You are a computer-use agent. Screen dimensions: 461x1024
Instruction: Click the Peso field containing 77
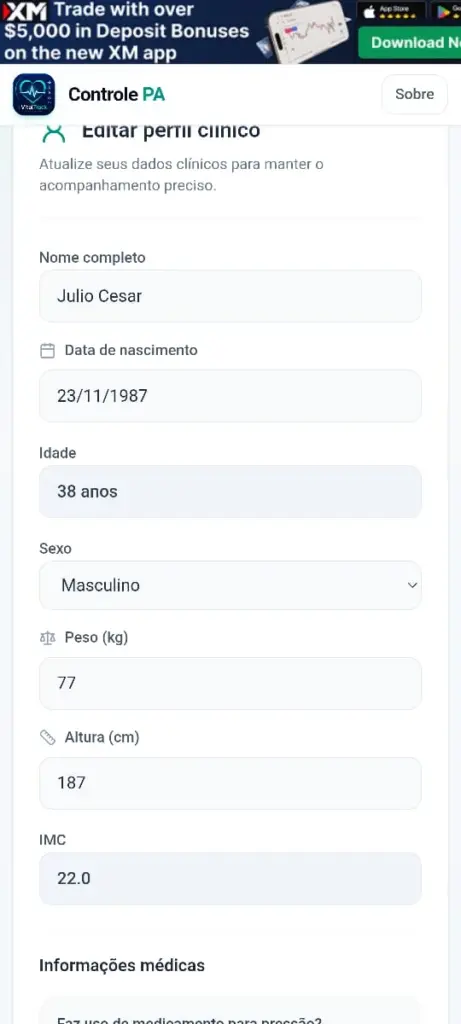coord(230,683)
